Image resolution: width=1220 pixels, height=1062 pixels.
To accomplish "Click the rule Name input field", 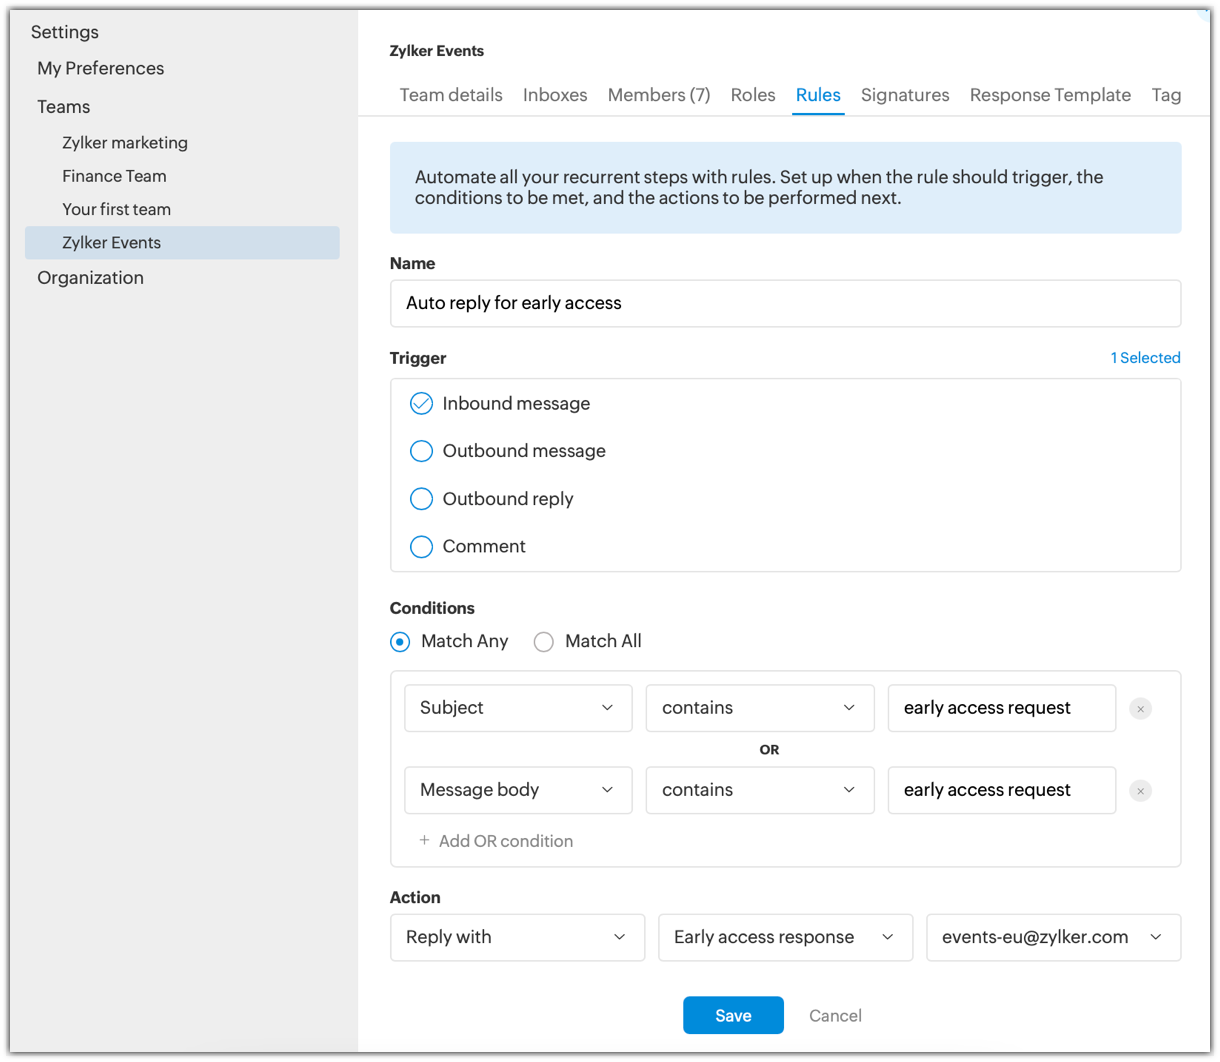I will [785, 303].
